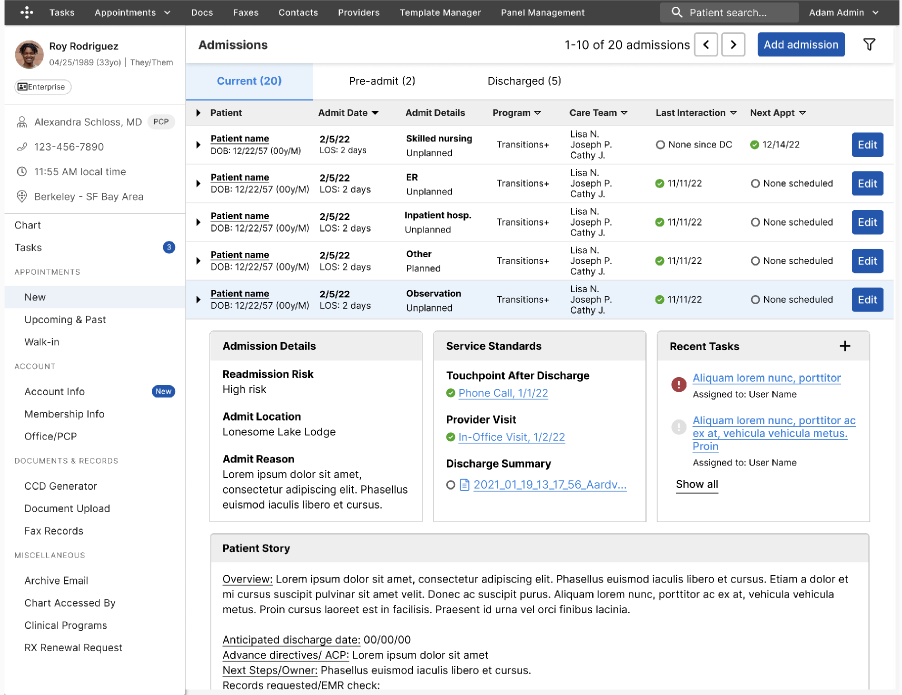Screen dimensions: 902x695
Task: Open the Appointments menu dropdown
Action: click(x=132, y=12)
